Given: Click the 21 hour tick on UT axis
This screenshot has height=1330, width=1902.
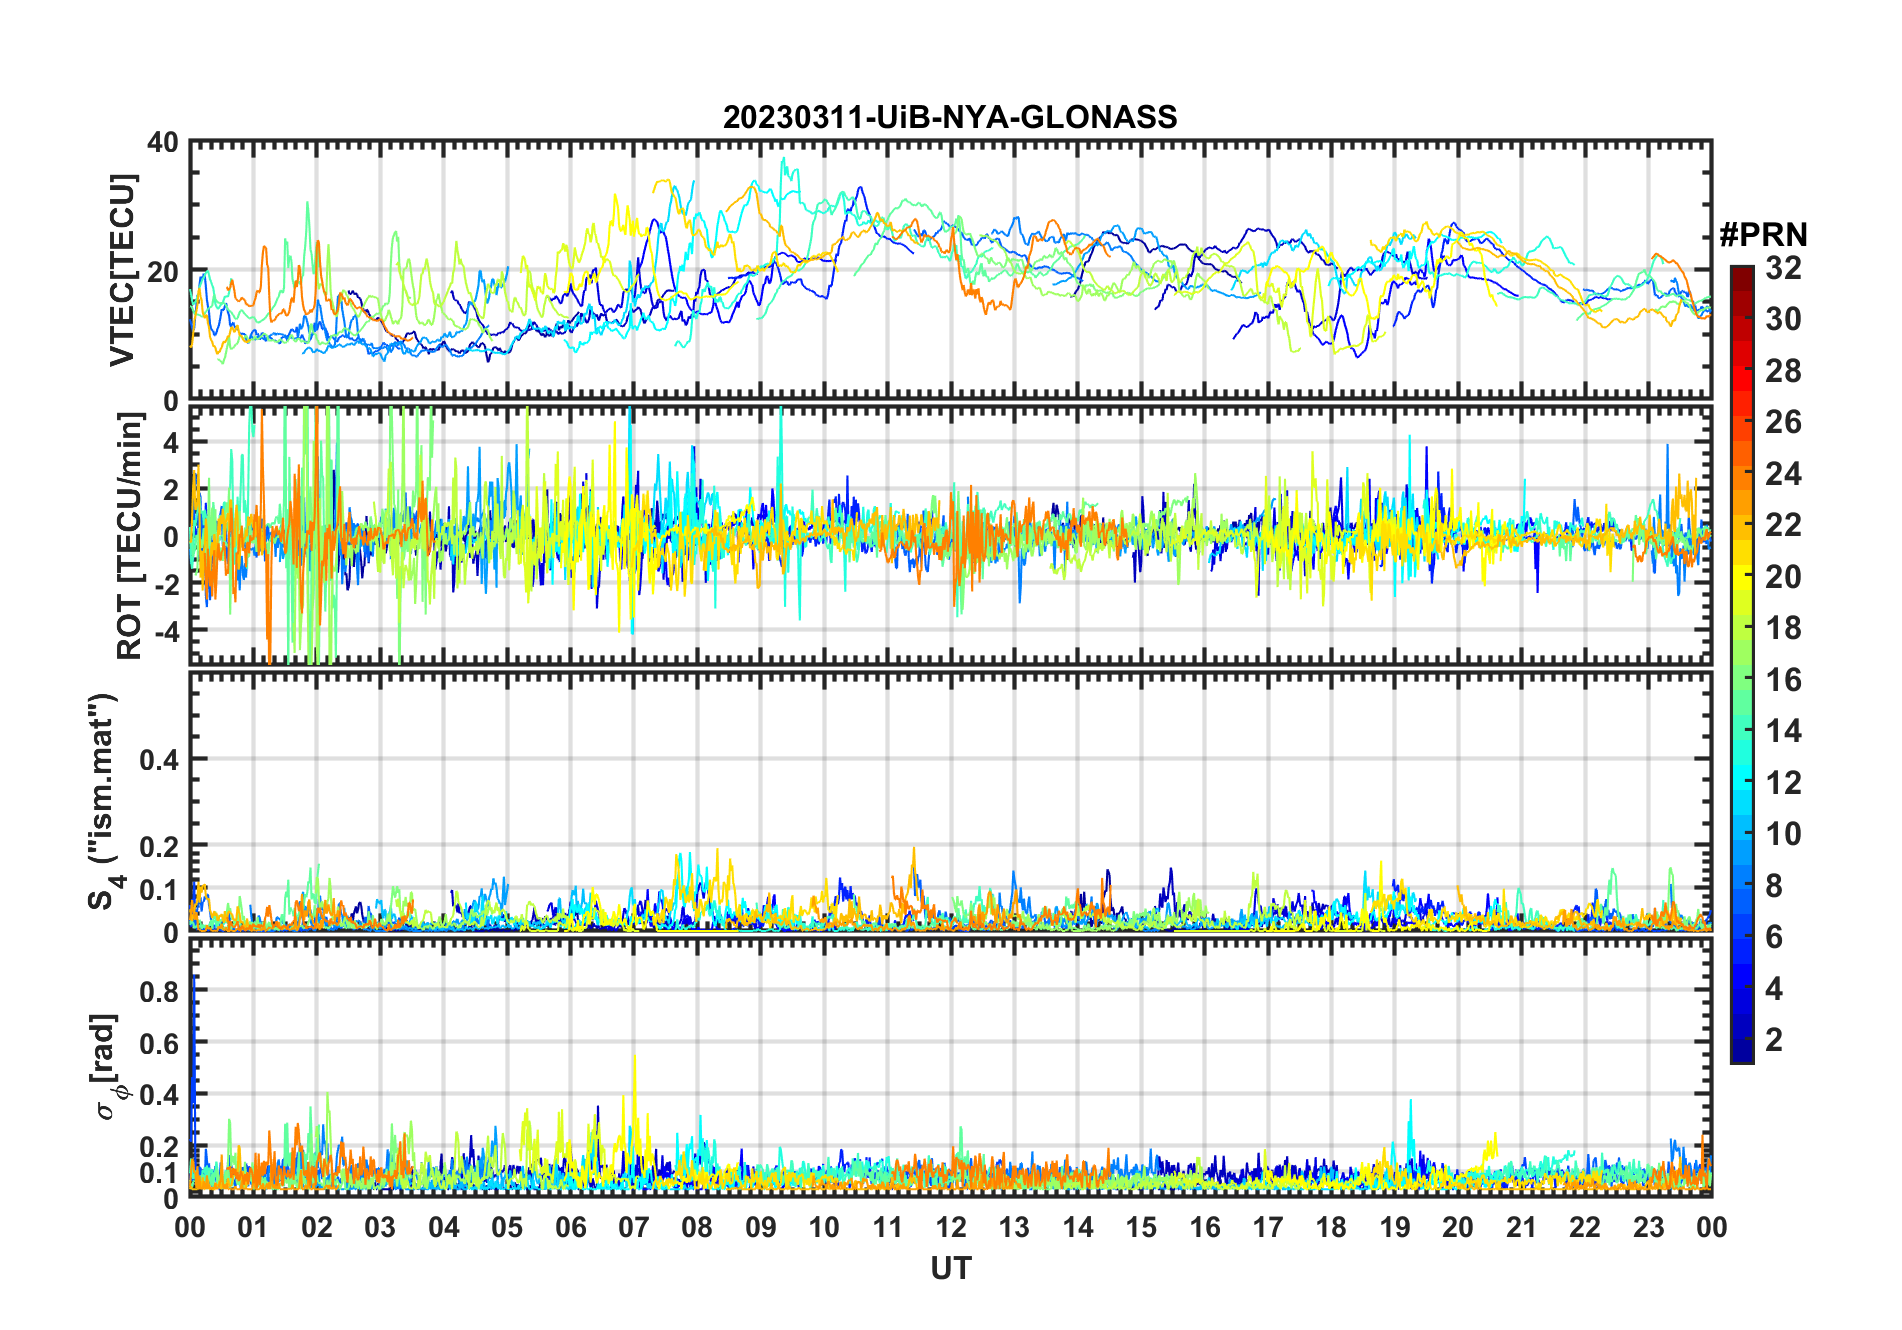Looking at the screenshot, I should (x=1522, y=1228).
